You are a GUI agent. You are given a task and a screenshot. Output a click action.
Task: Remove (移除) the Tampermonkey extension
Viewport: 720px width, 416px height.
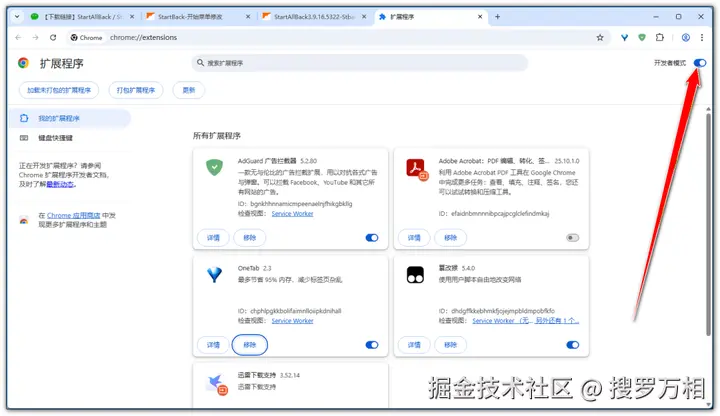click(x=450, y=345)
